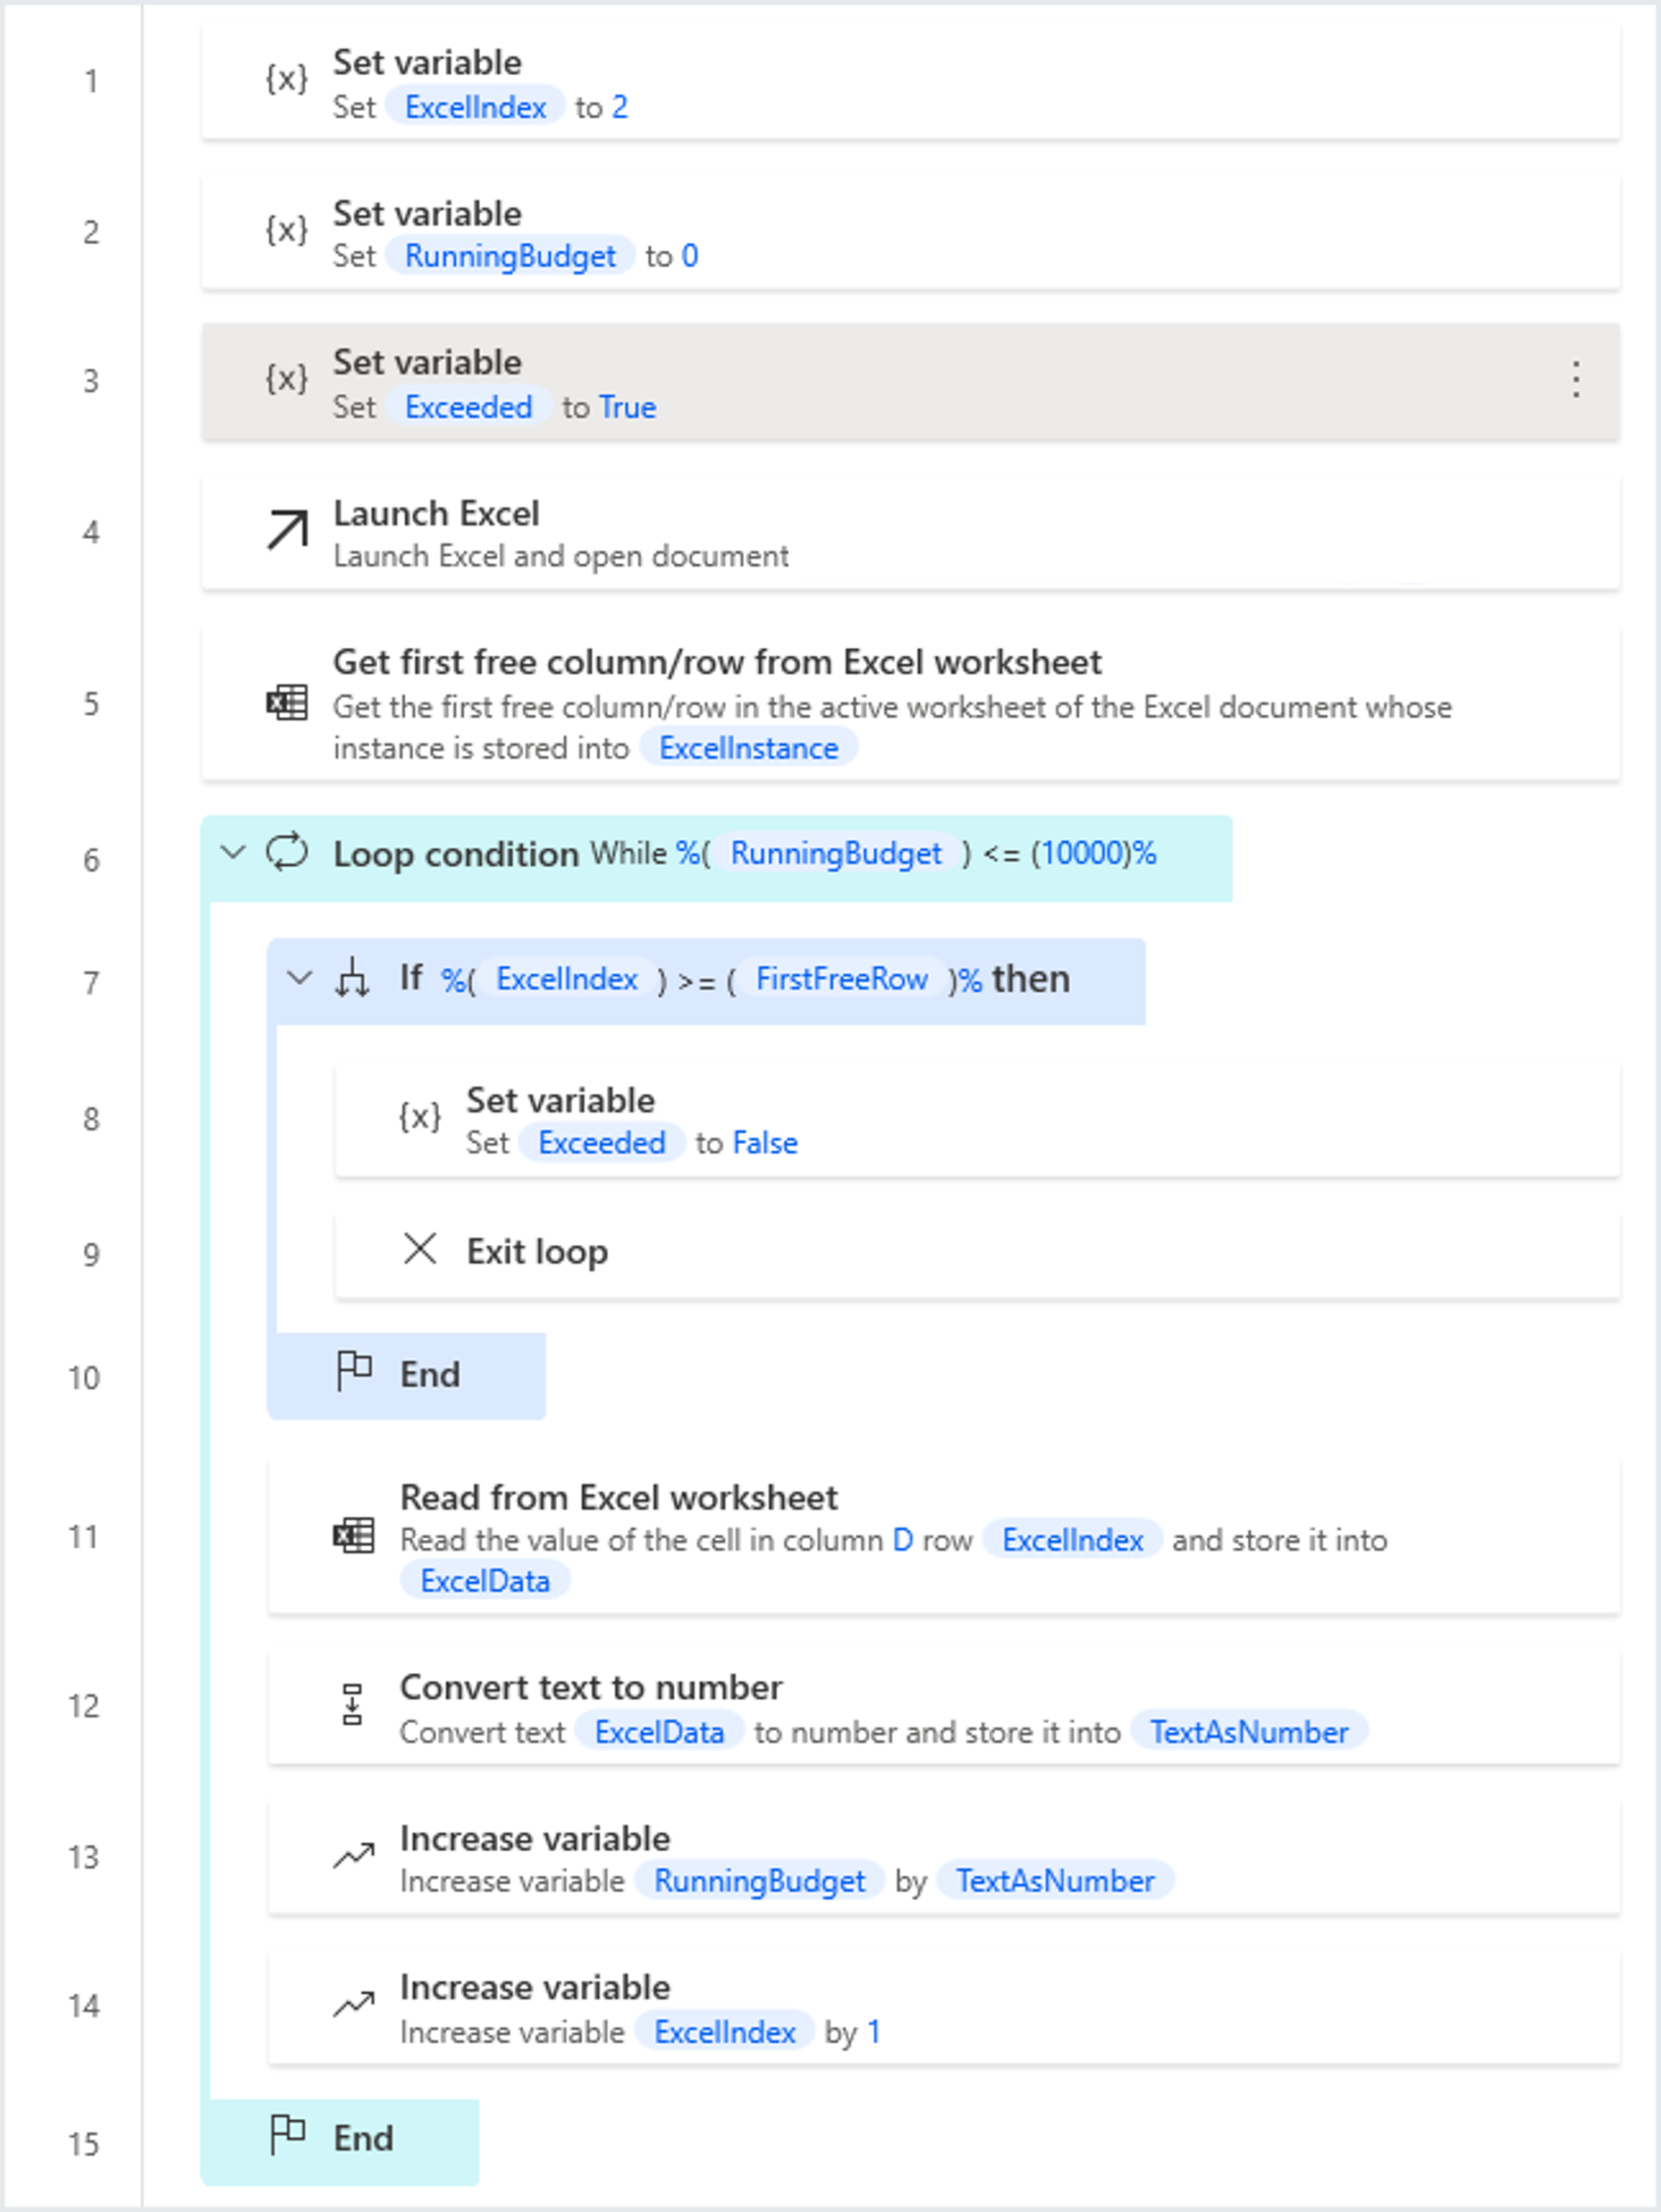The image size is (1661, 2212).
Task: Click the ExcelData pill in Read from Excel
Action: (x=486, y=1580)
